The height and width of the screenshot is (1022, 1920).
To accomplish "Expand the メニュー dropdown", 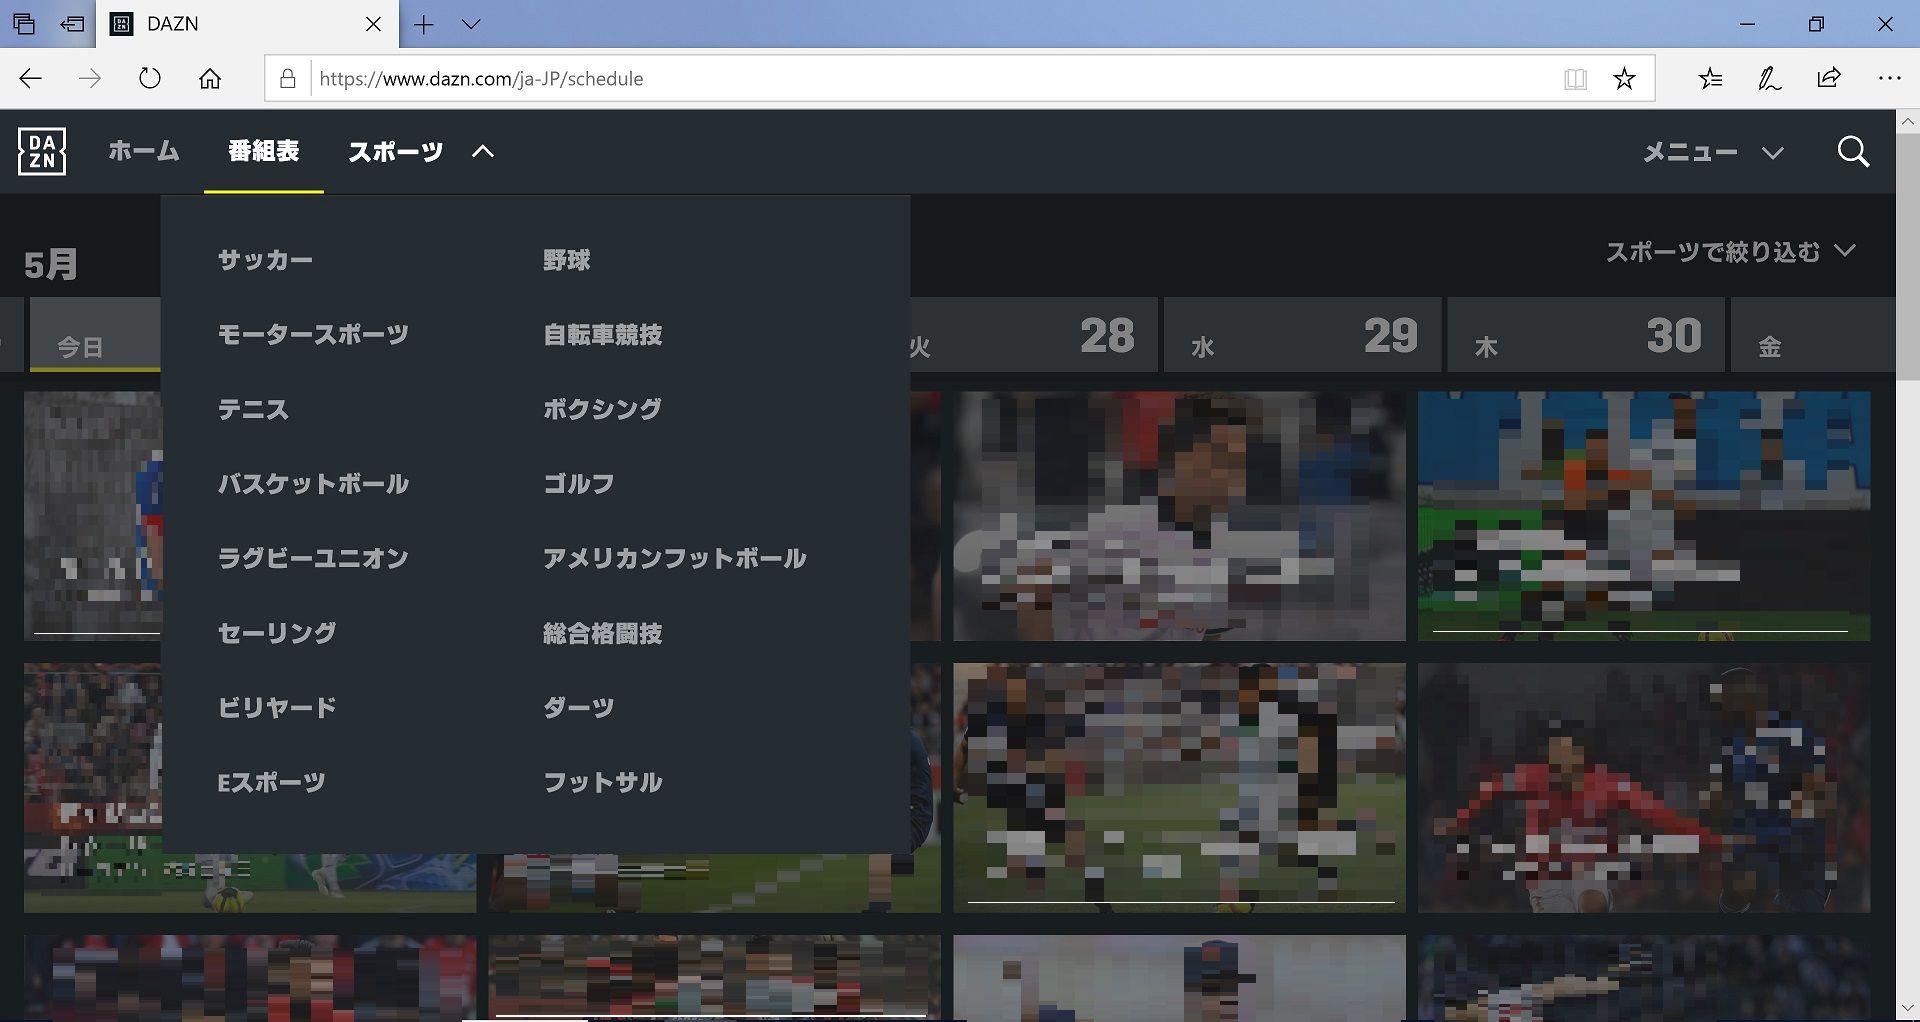I will click(1714, 152).
